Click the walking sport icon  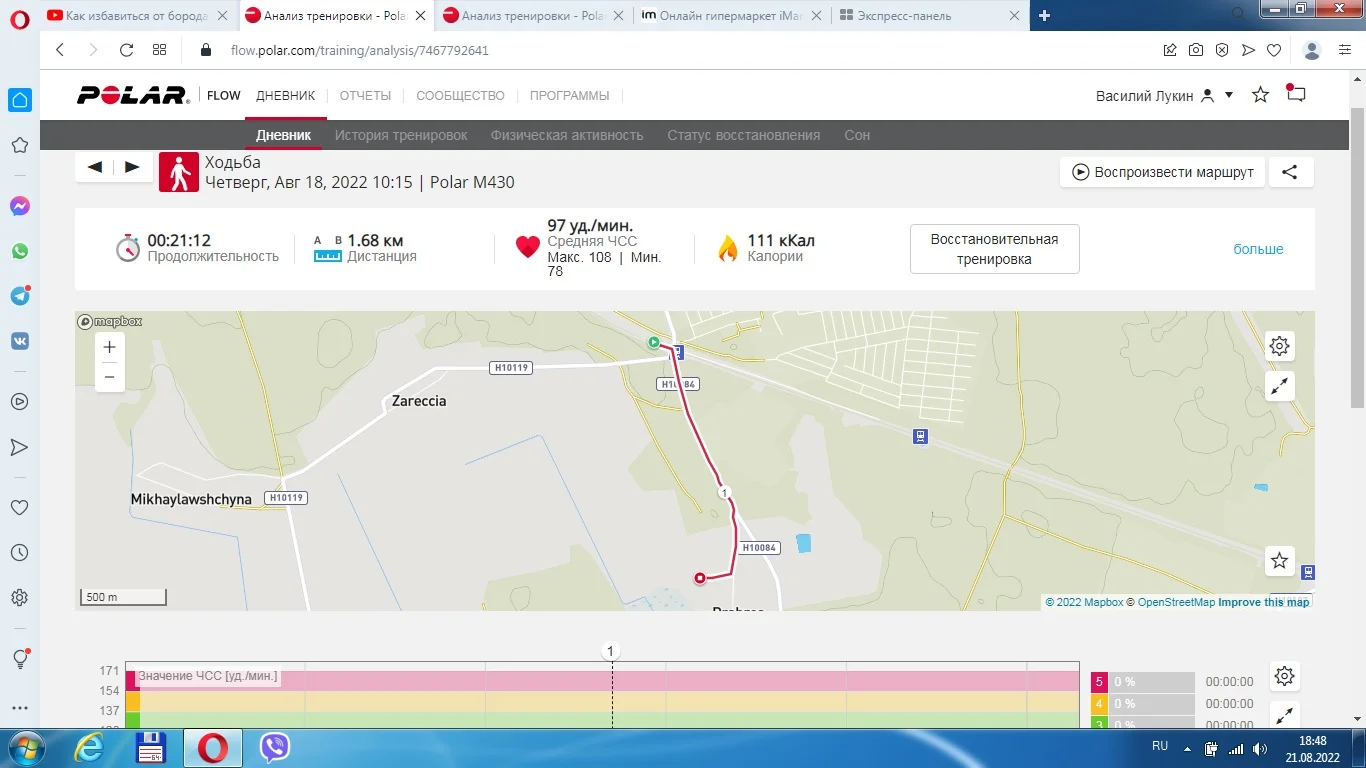(179, 172)
